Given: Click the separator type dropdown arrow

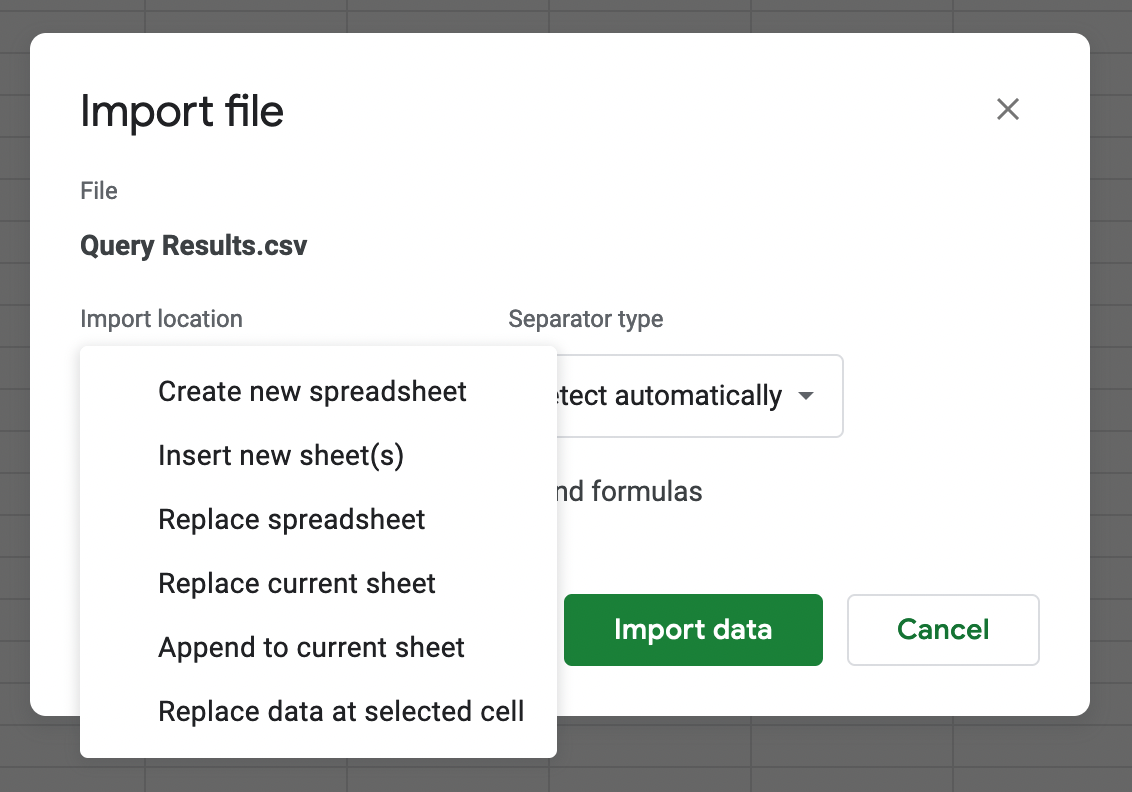Looking at the screenshot, I should [x=806, y=396].
